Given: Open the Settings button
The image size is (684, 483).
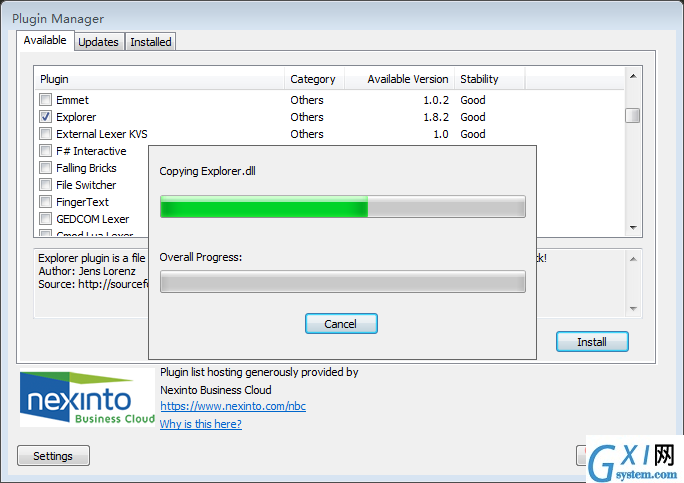Looking at the screenshot, I should [53, 456].
